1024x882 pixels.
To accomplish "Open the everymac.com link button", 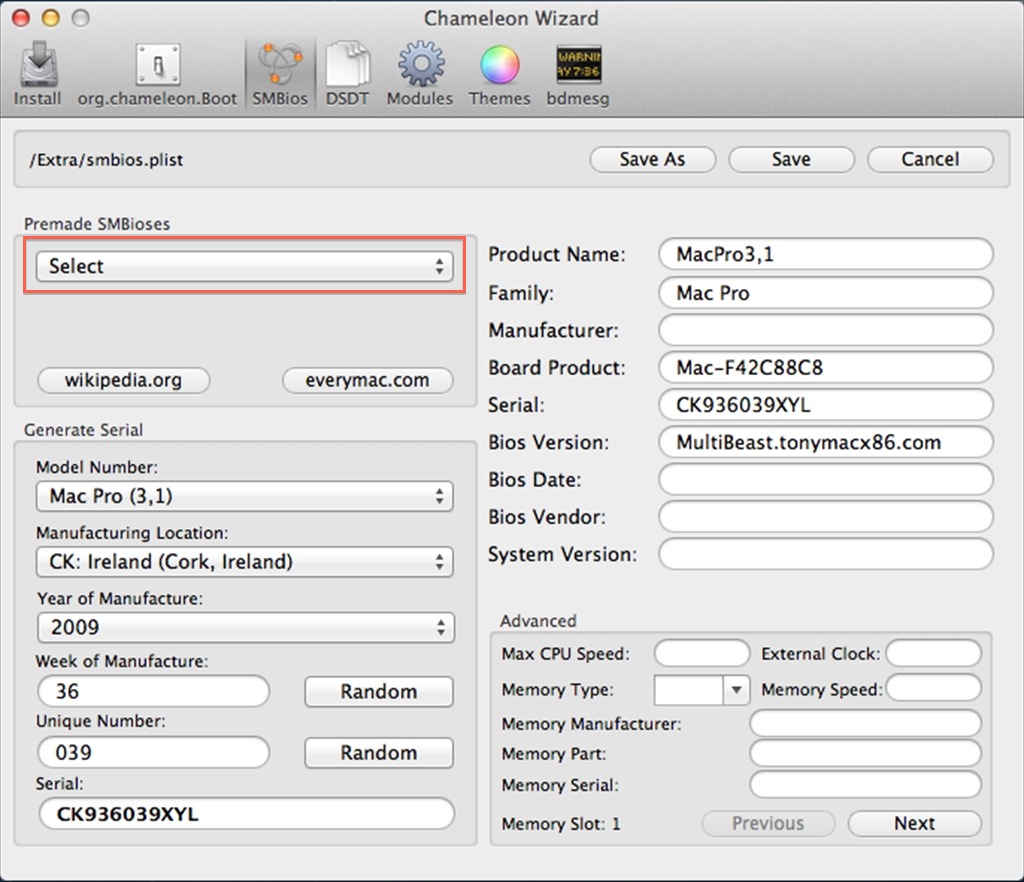I will 368,380.
